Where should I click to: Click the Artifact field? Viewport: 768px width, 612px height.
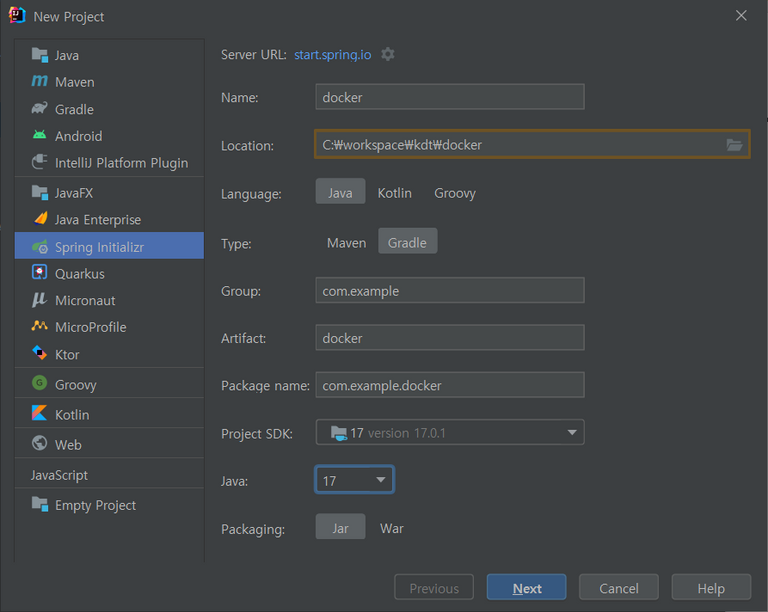[x=450, y=338]
